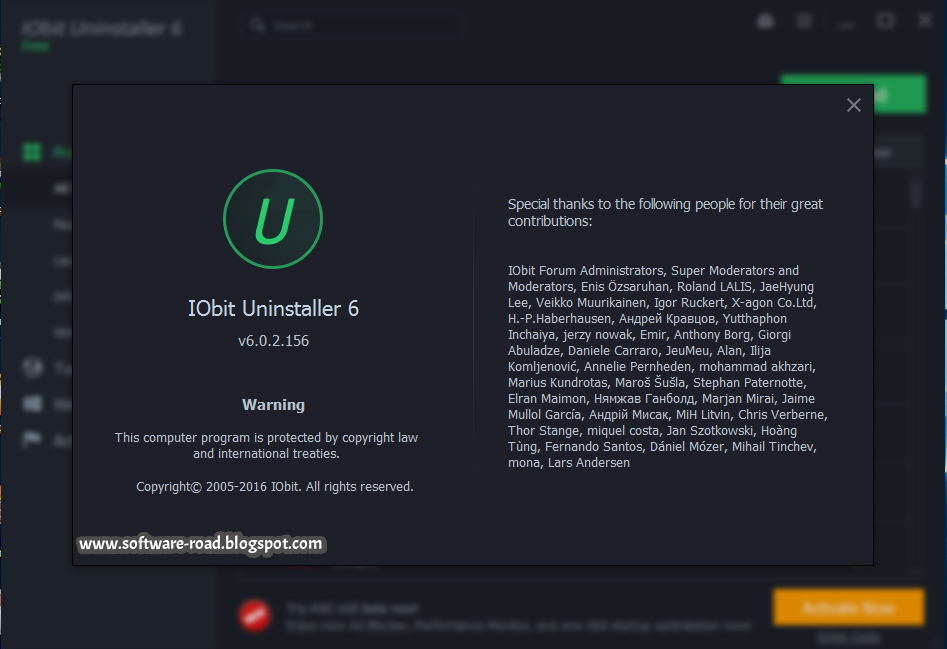947x649 pixels.
Task: Click the vertical scrollbar on the program list
Action: [916, 192]
